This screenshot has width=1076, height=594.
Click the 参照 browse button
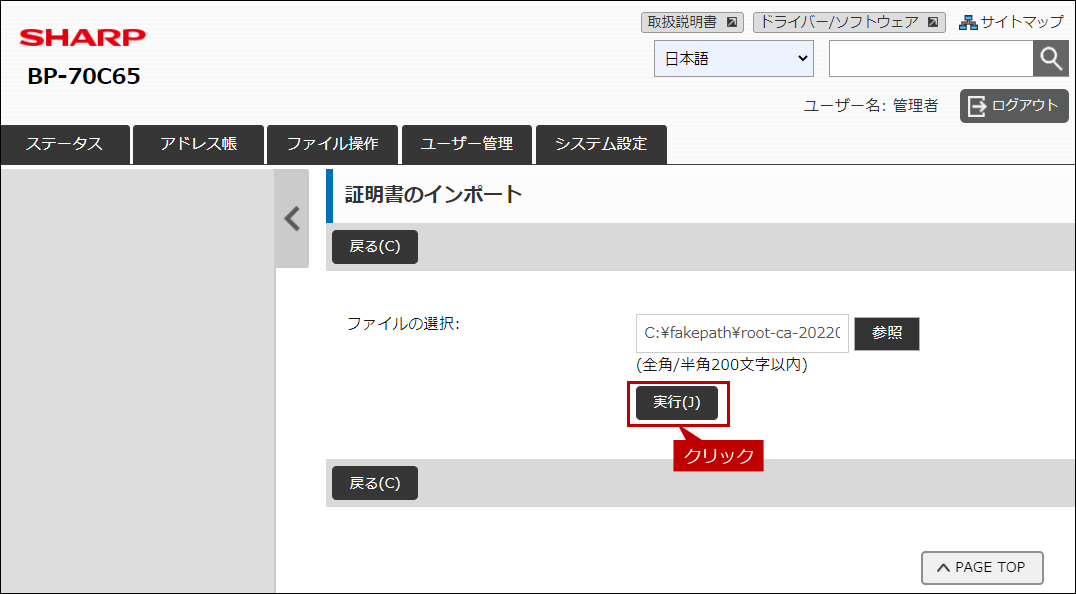click(x=887, y=333)
